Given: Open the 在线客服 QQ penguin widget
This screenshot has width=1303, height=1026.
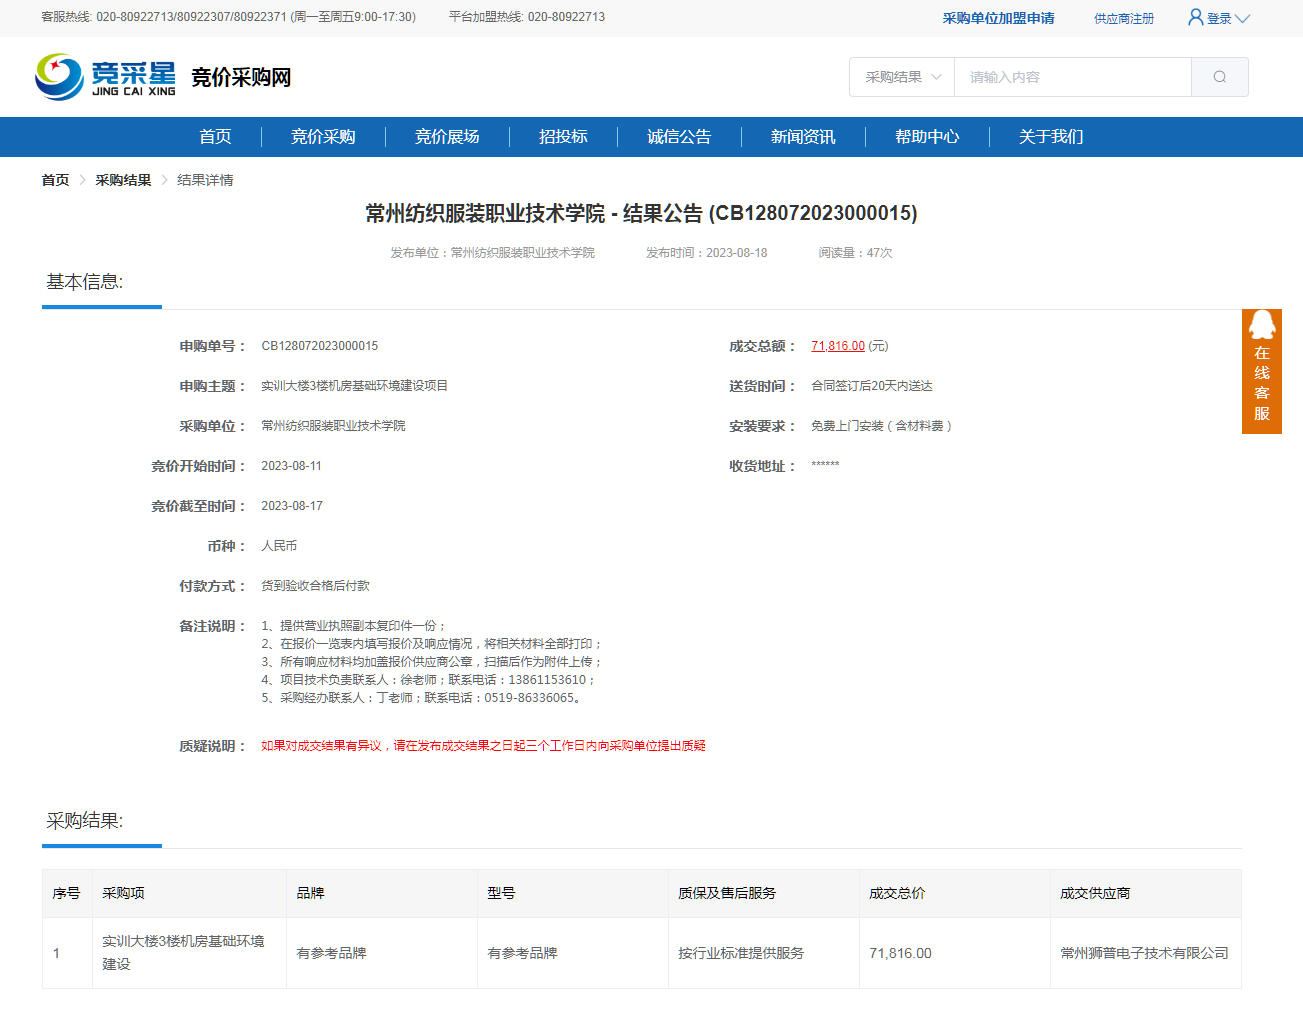Looking at the screenshot, I should point(1261,370).
